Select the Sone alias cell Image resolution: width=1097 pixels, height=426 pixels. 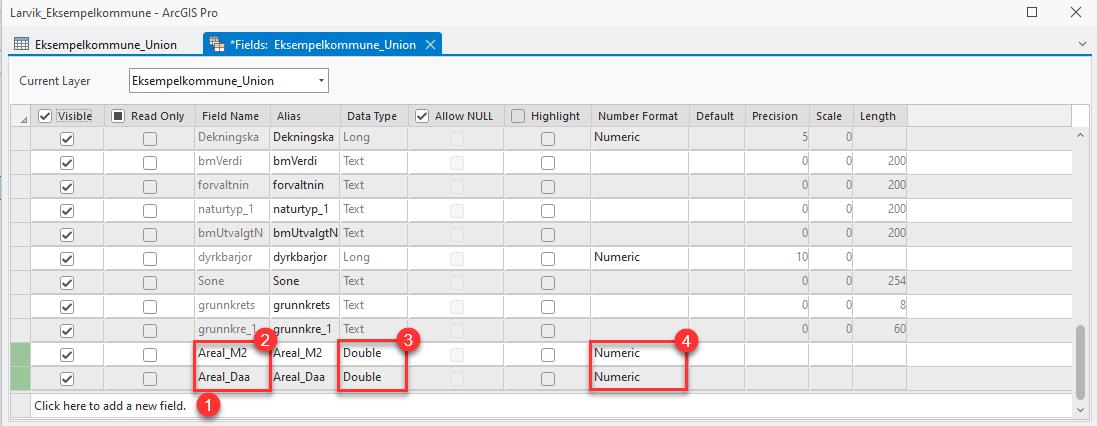pyautogui.click(x=304, y=281)
